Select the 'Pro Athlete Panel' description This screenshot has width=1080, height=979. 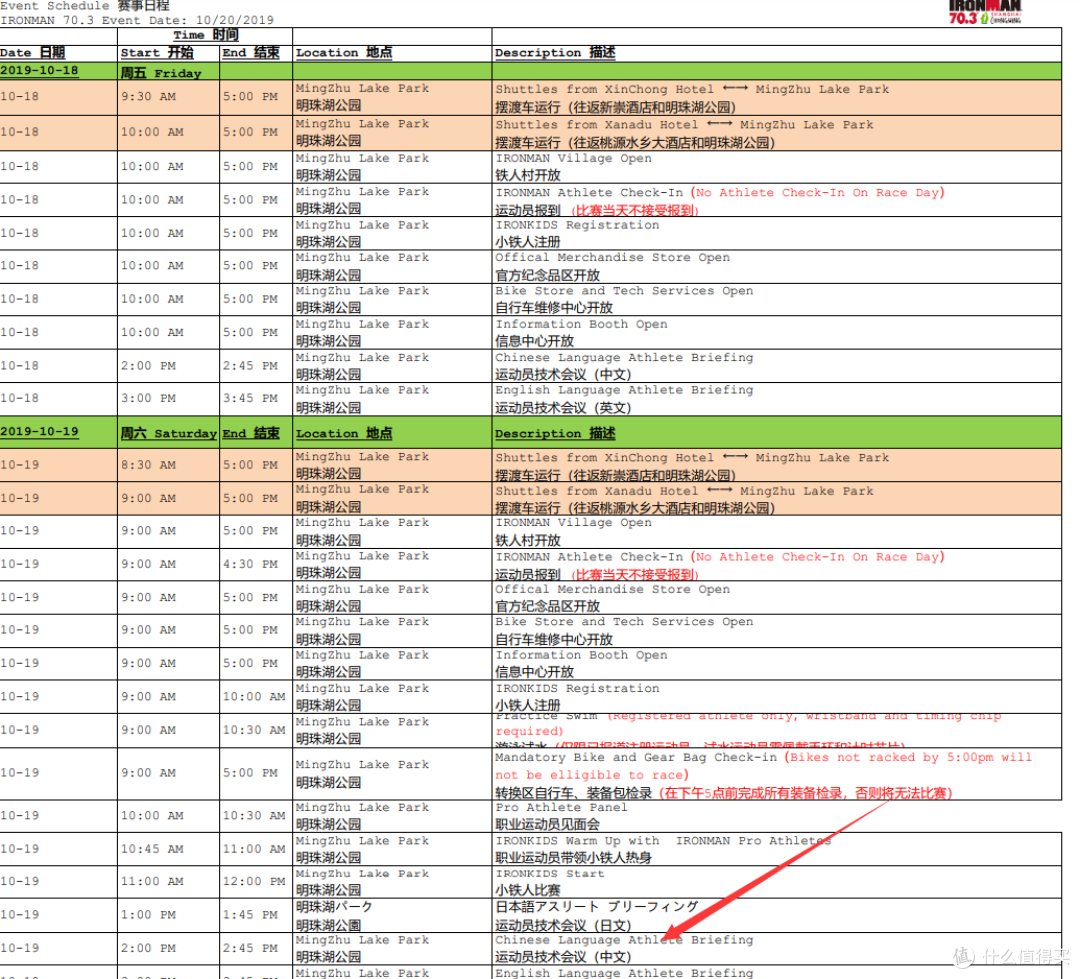pyautogui.click(x=561, y=807)
